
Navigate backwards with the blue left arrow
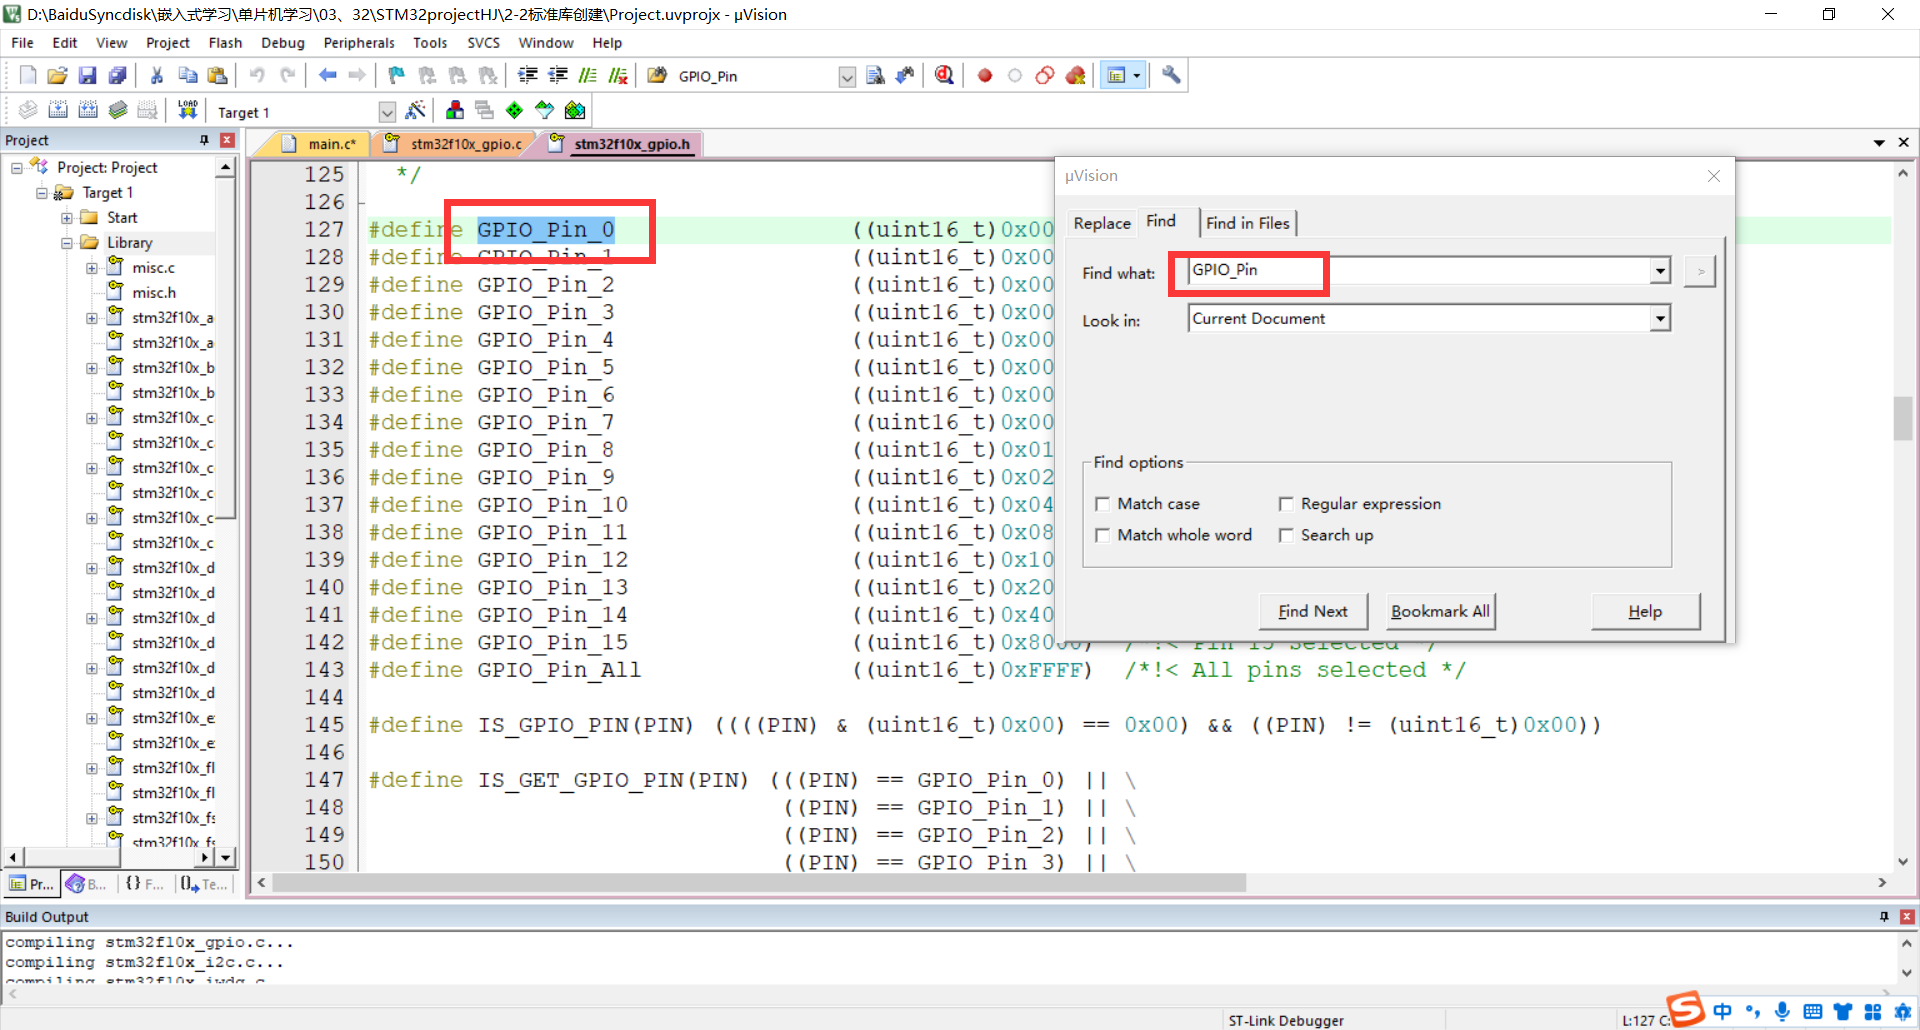coord(327,75)
